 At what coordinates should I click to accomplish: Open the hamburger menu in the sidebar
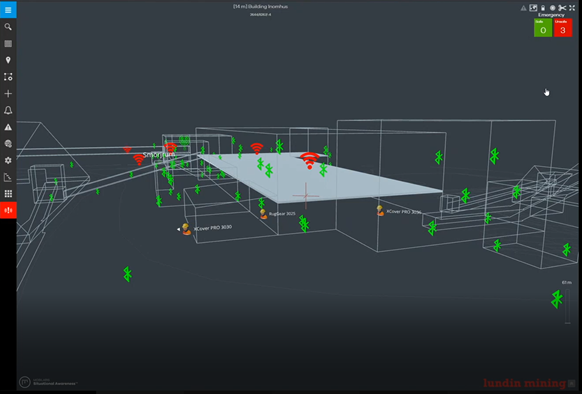click(x=8, y=10)
